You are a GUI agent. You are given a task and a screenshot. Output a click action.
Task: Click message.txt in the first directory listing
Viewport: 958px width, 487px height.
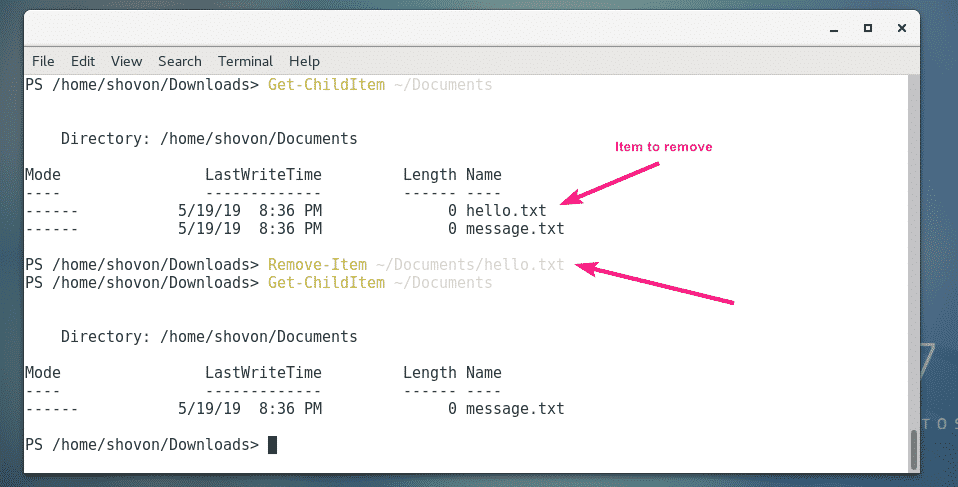click(515, 228)
